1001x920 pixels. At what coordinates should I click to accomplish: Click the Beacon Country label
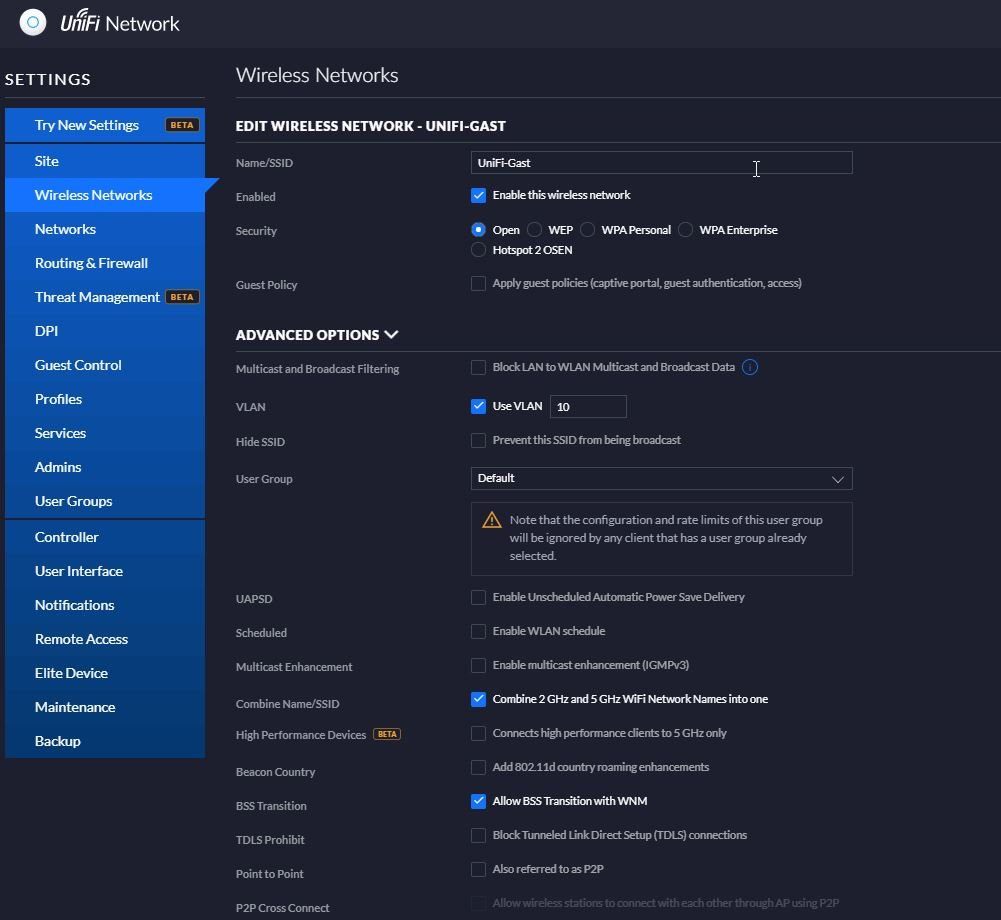click(x=275, y=772)
